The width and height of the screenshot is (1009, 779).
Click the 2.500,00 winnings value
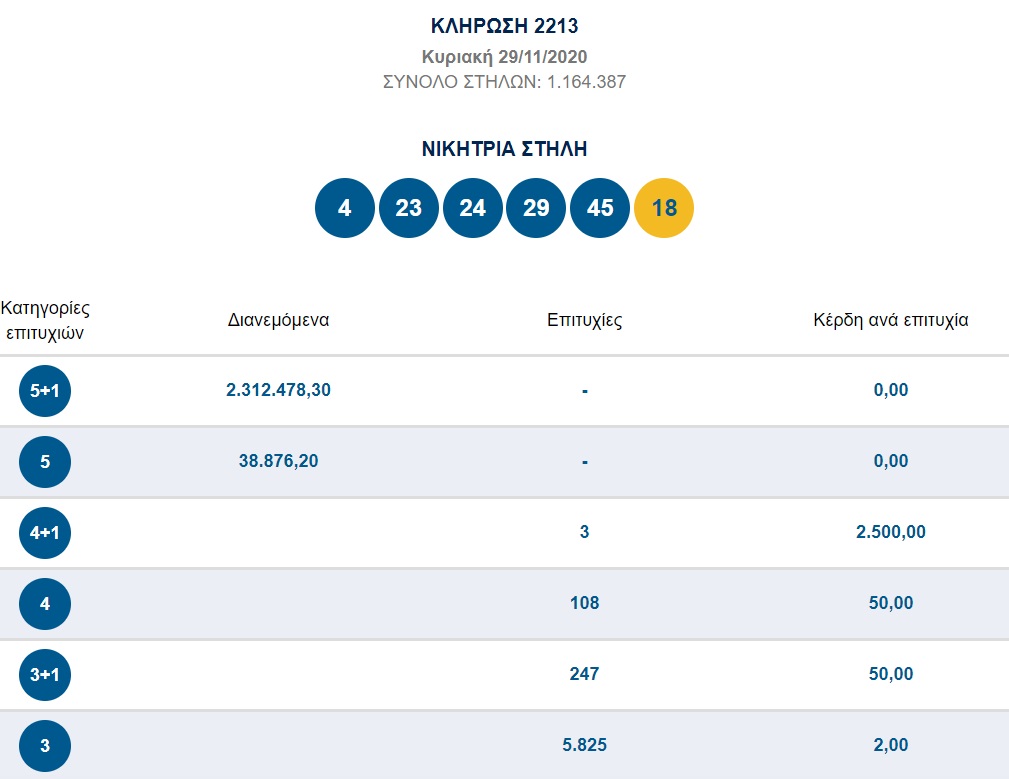[x=891, y=532]
